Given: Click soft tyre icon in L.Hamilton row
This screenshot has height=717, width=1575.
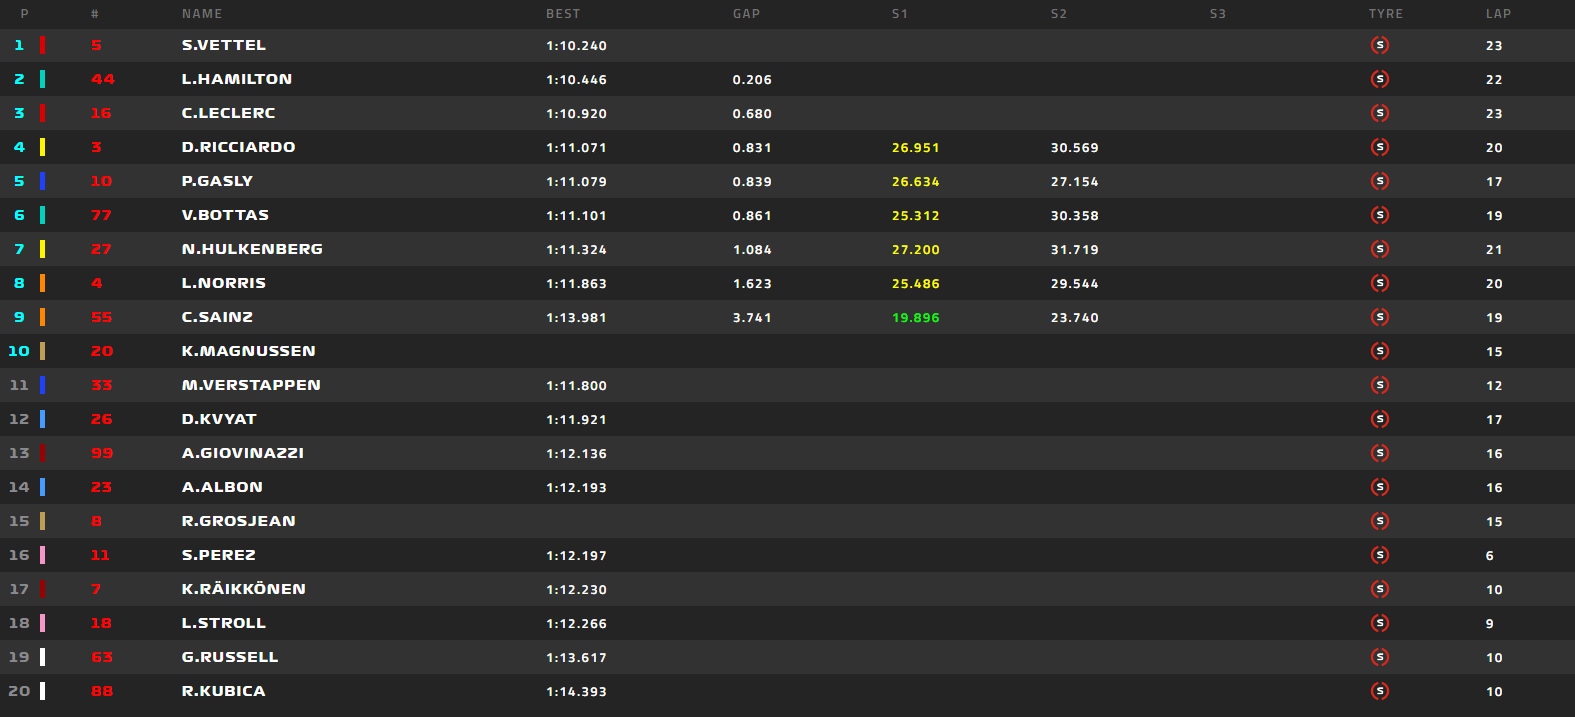Looking at the screenshot, I should pyautogui.click(x=1380, y=79).
